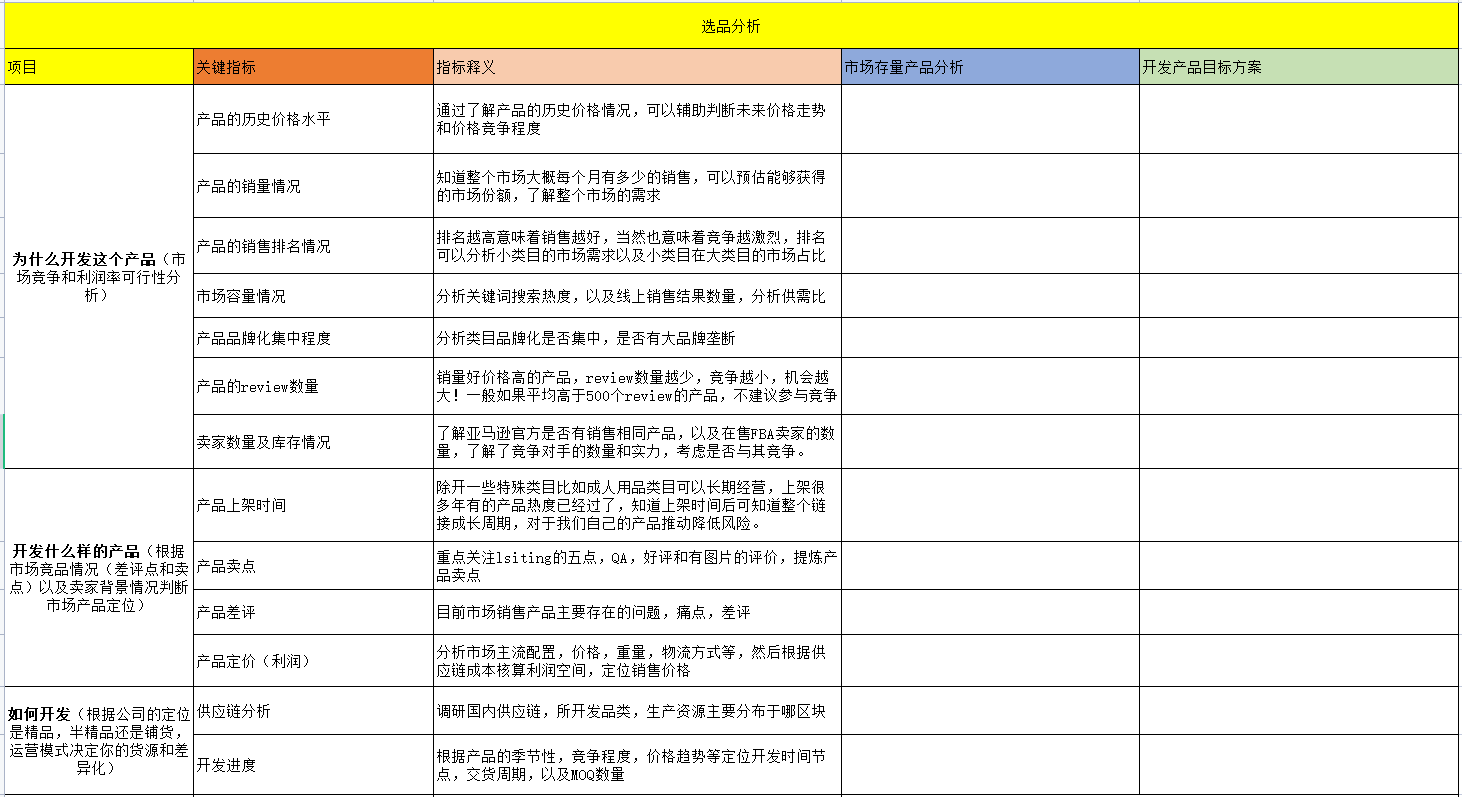Select the cell 市场容量情况
The width and height of the screenshot is (1462, 797).
point(313,296)
